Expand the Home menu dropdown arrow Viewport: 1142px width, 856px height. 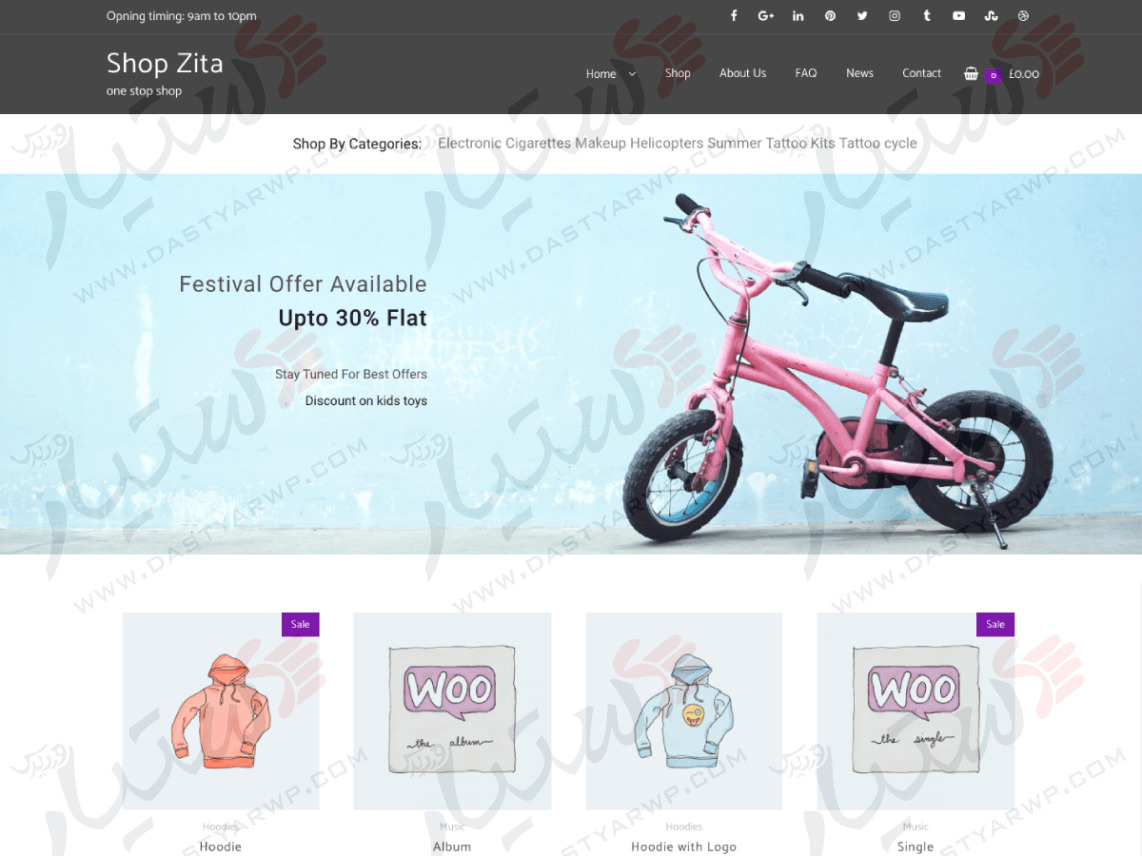632,74
